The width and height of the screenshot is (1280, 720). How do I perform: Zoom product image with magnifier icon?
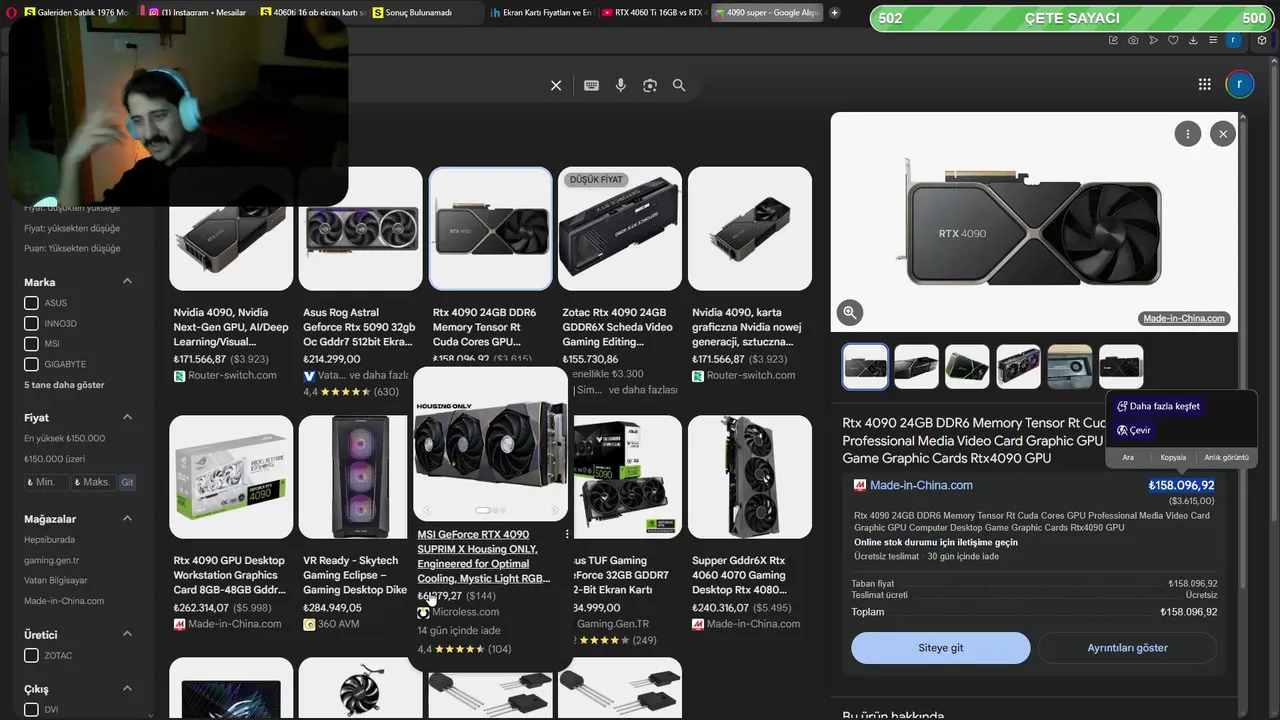pyautogui.click(x=850, y=312)
